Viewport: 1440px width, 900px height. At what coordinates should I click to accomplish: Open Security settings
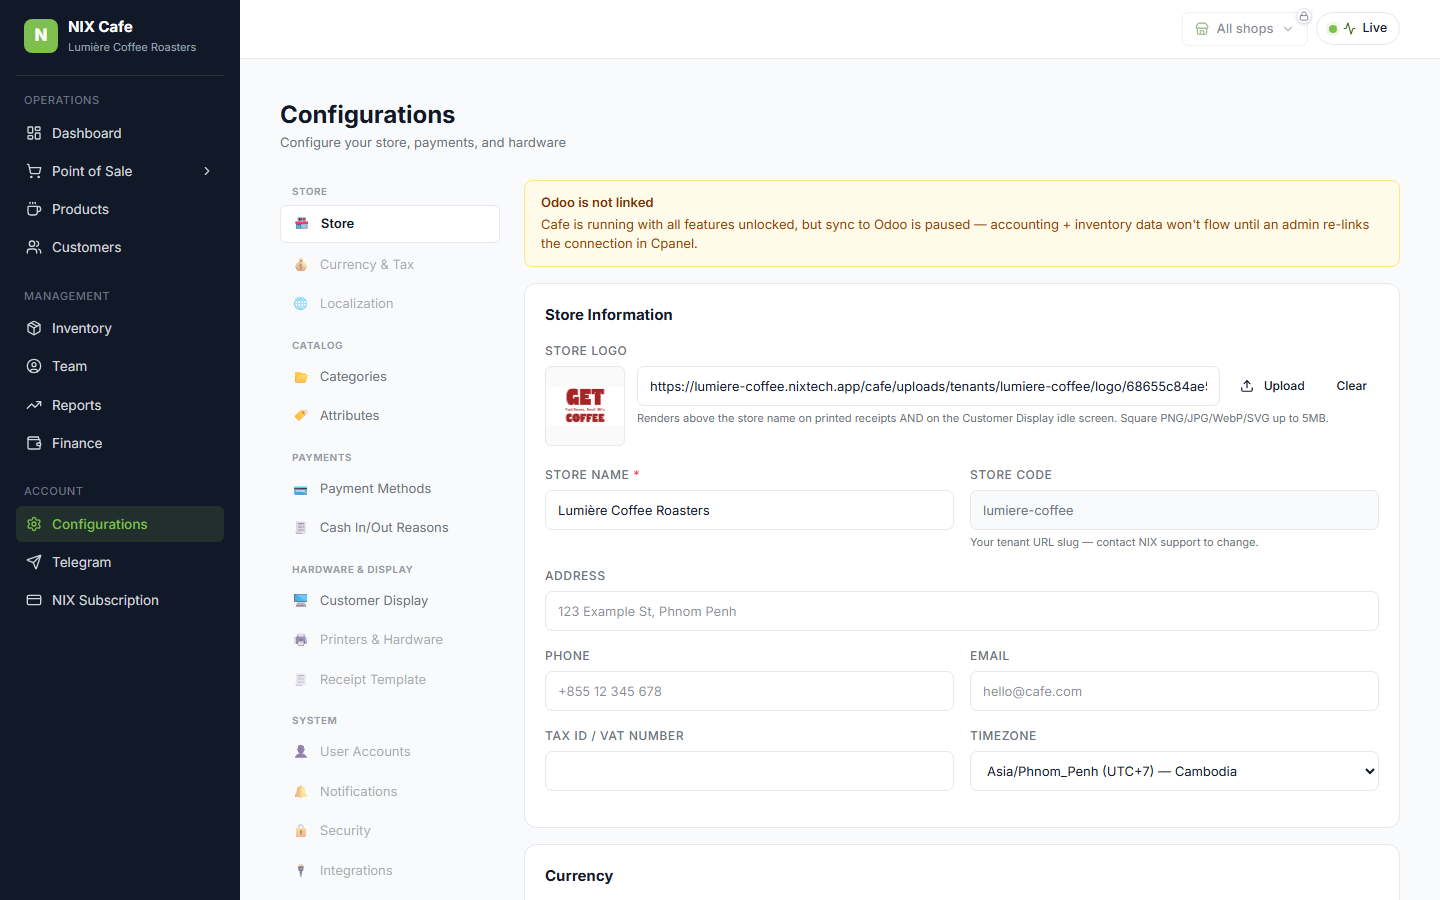[x=390, y=830]
